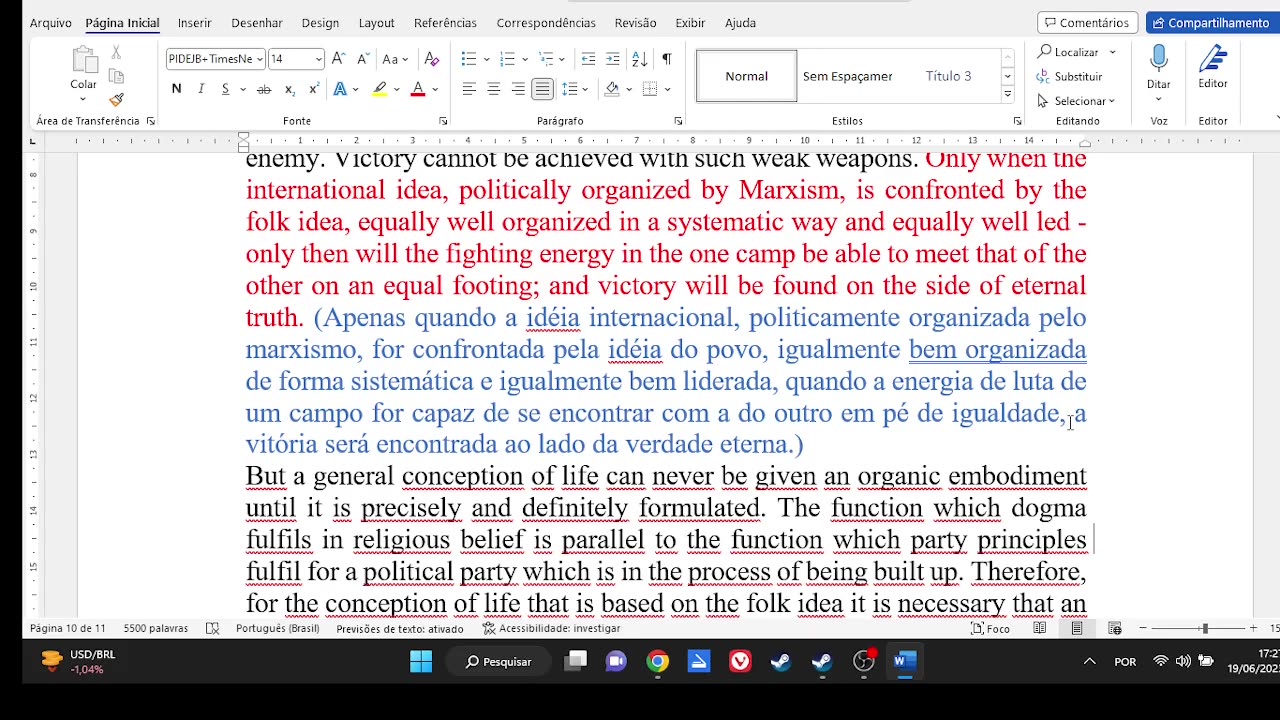Align paragraph to the left
This screenshot has width=1280, height=720.
[468, 89]
